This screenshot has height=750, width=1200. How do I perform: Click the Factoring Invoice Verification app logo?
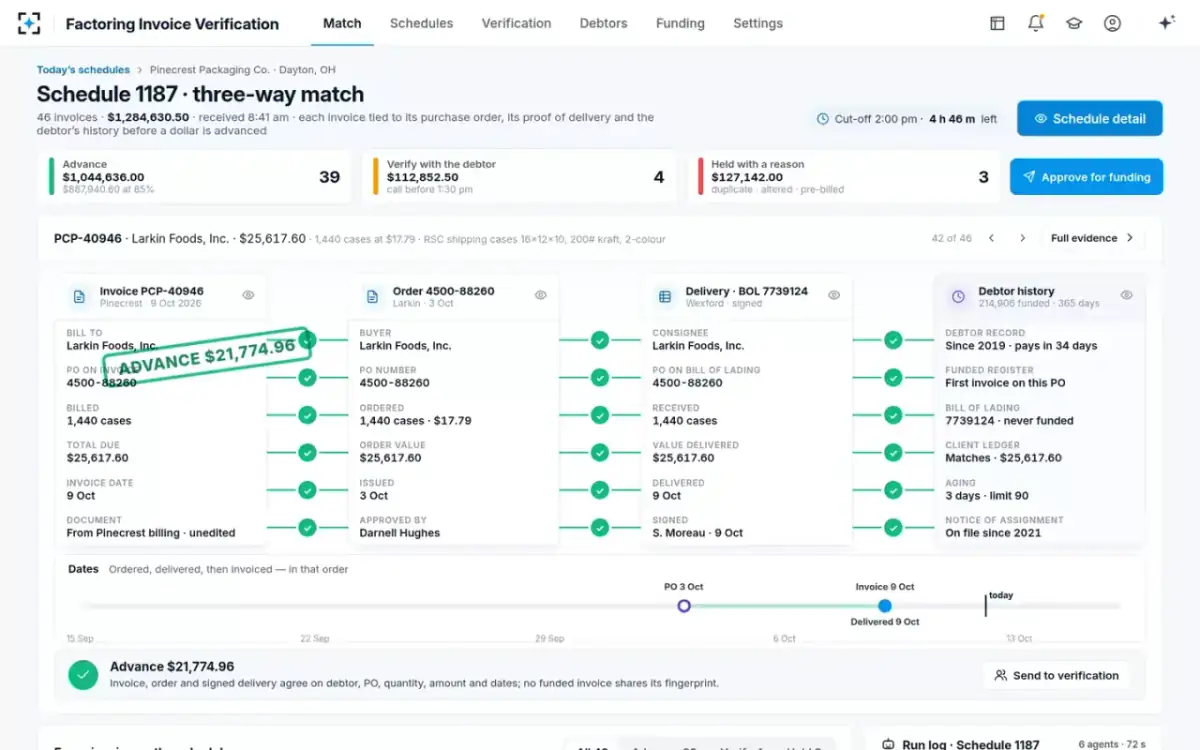coord(30,23)
